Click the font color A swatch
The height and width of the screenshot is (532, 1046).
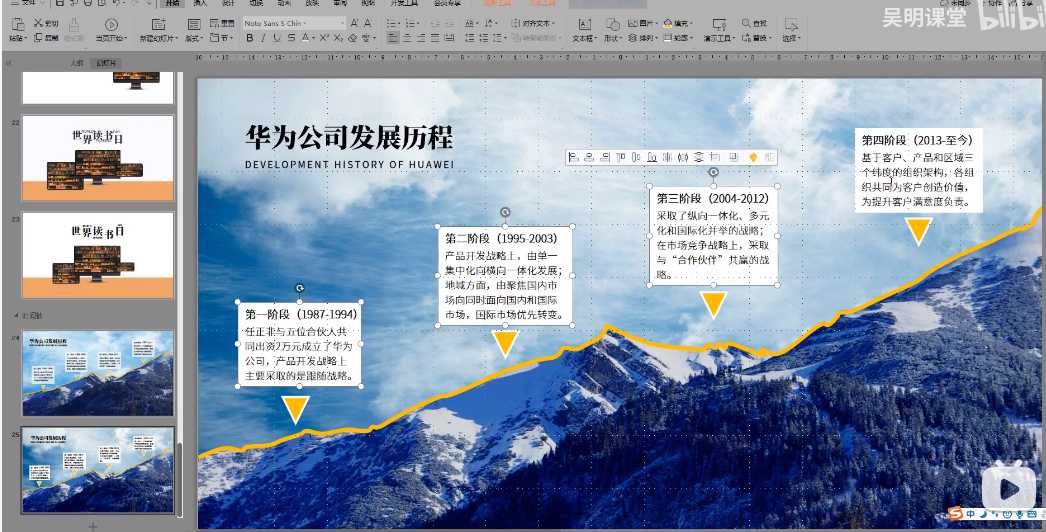pyautogui.click(x=306, y=38)
